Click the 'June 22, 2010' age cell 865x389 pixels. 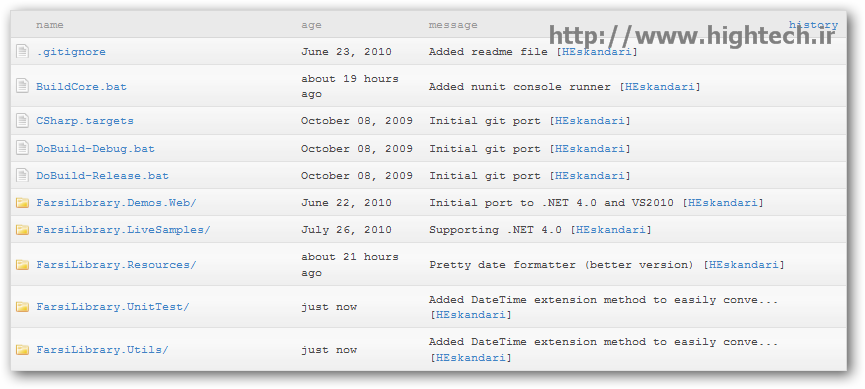coord(346,203)
